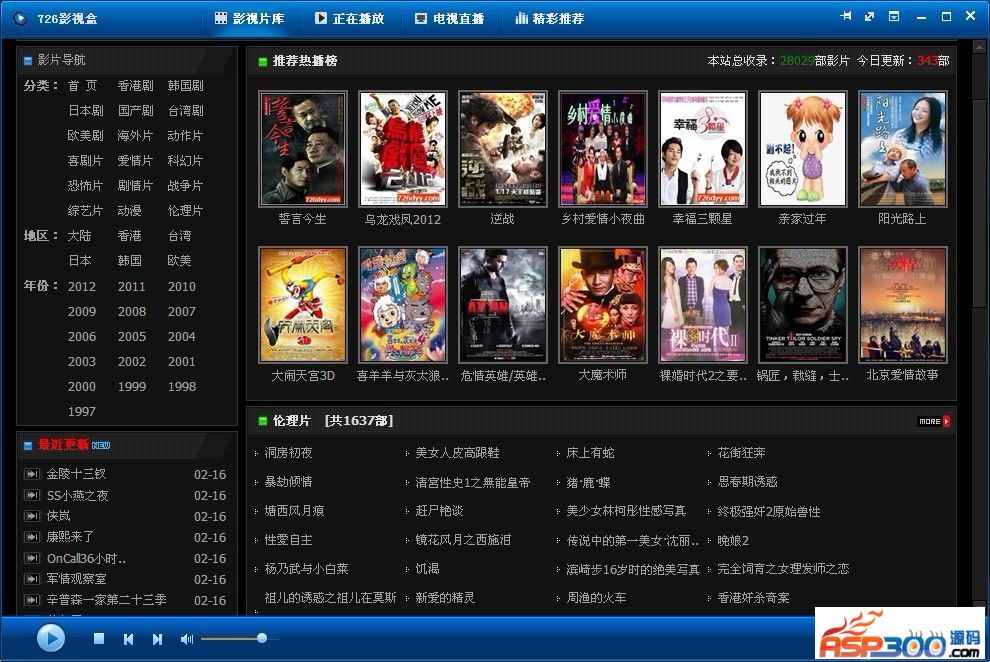This screenshot has width=990, height=662.
Task: Mute the volume speaker icon
Action: click(x=186, y=639)
